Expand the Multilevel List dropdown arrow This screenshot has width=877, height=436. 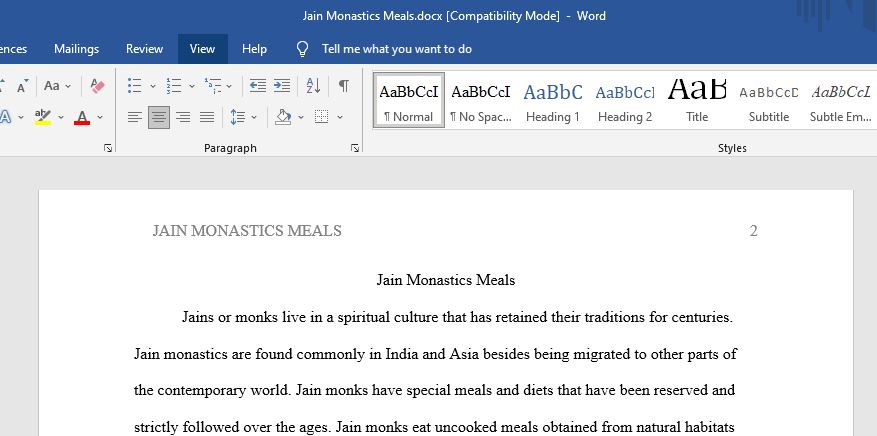point(229,86)
